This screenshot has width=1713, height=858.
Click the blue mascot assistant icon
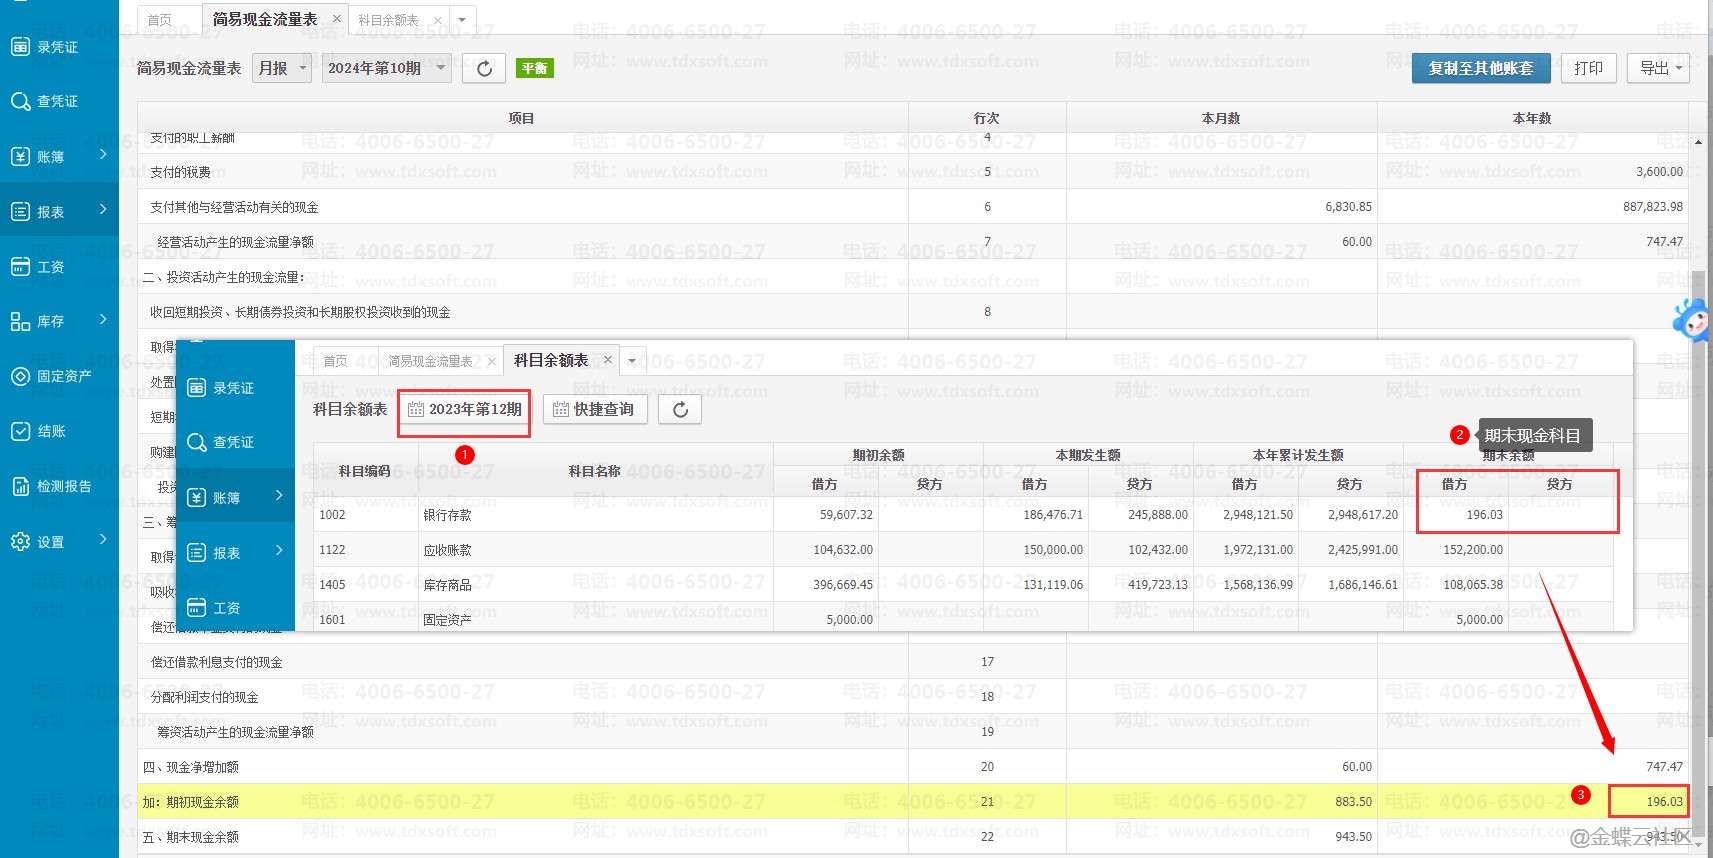[1692, 320]
